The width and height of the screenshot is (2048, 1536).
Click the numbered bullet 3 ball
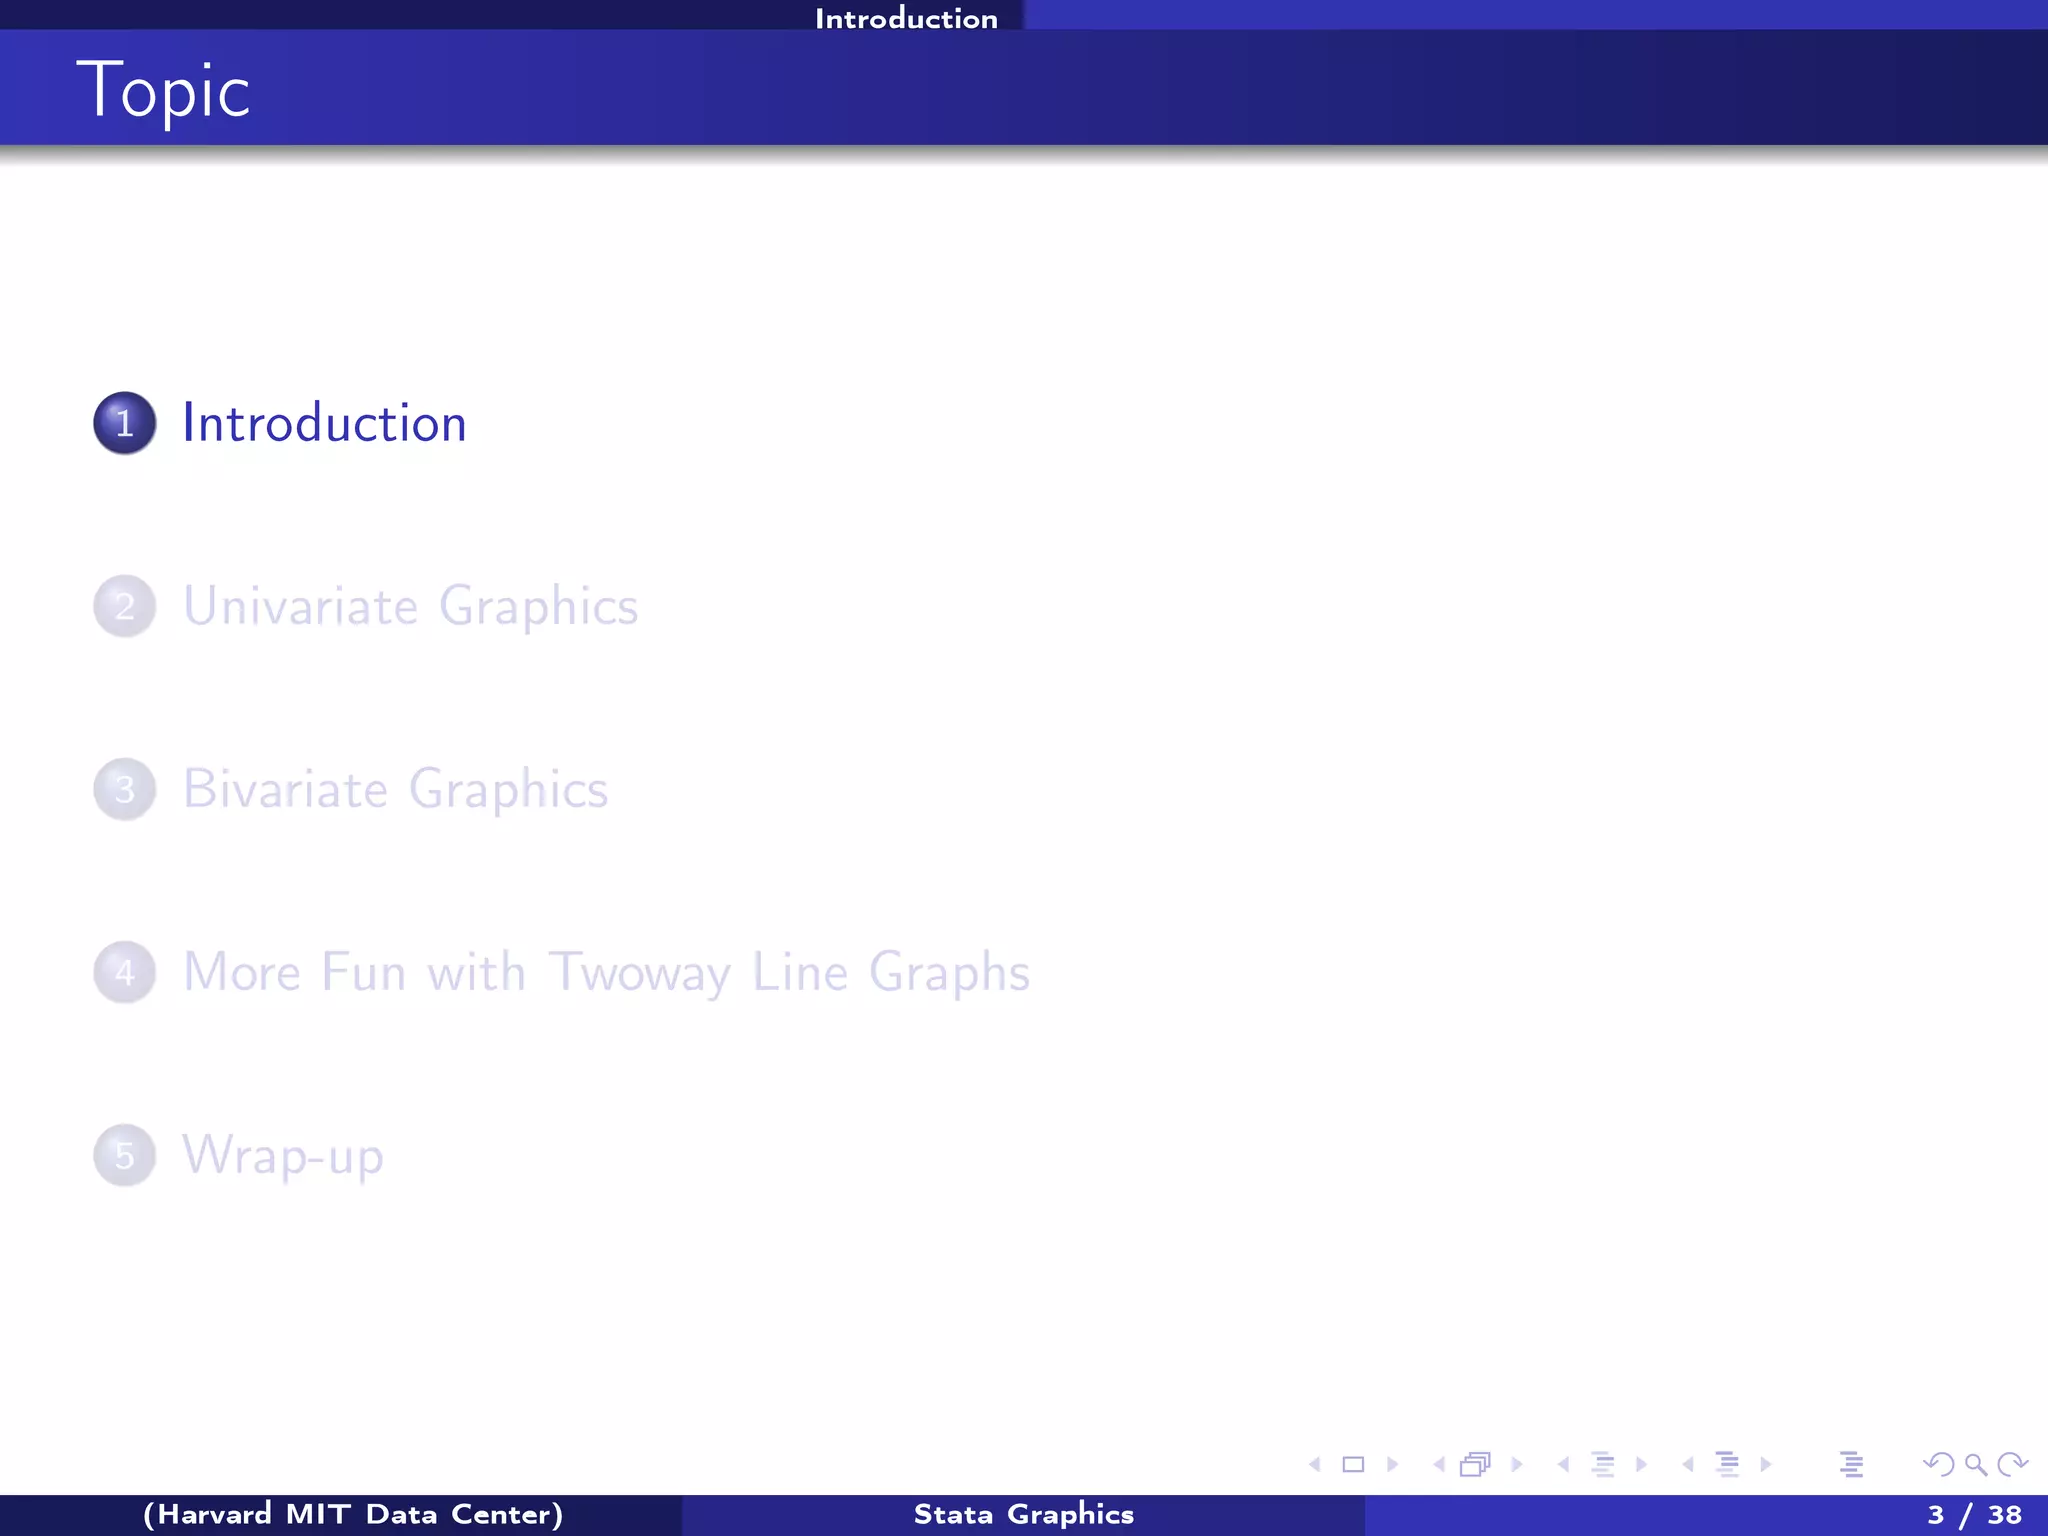tap(125, 789)
